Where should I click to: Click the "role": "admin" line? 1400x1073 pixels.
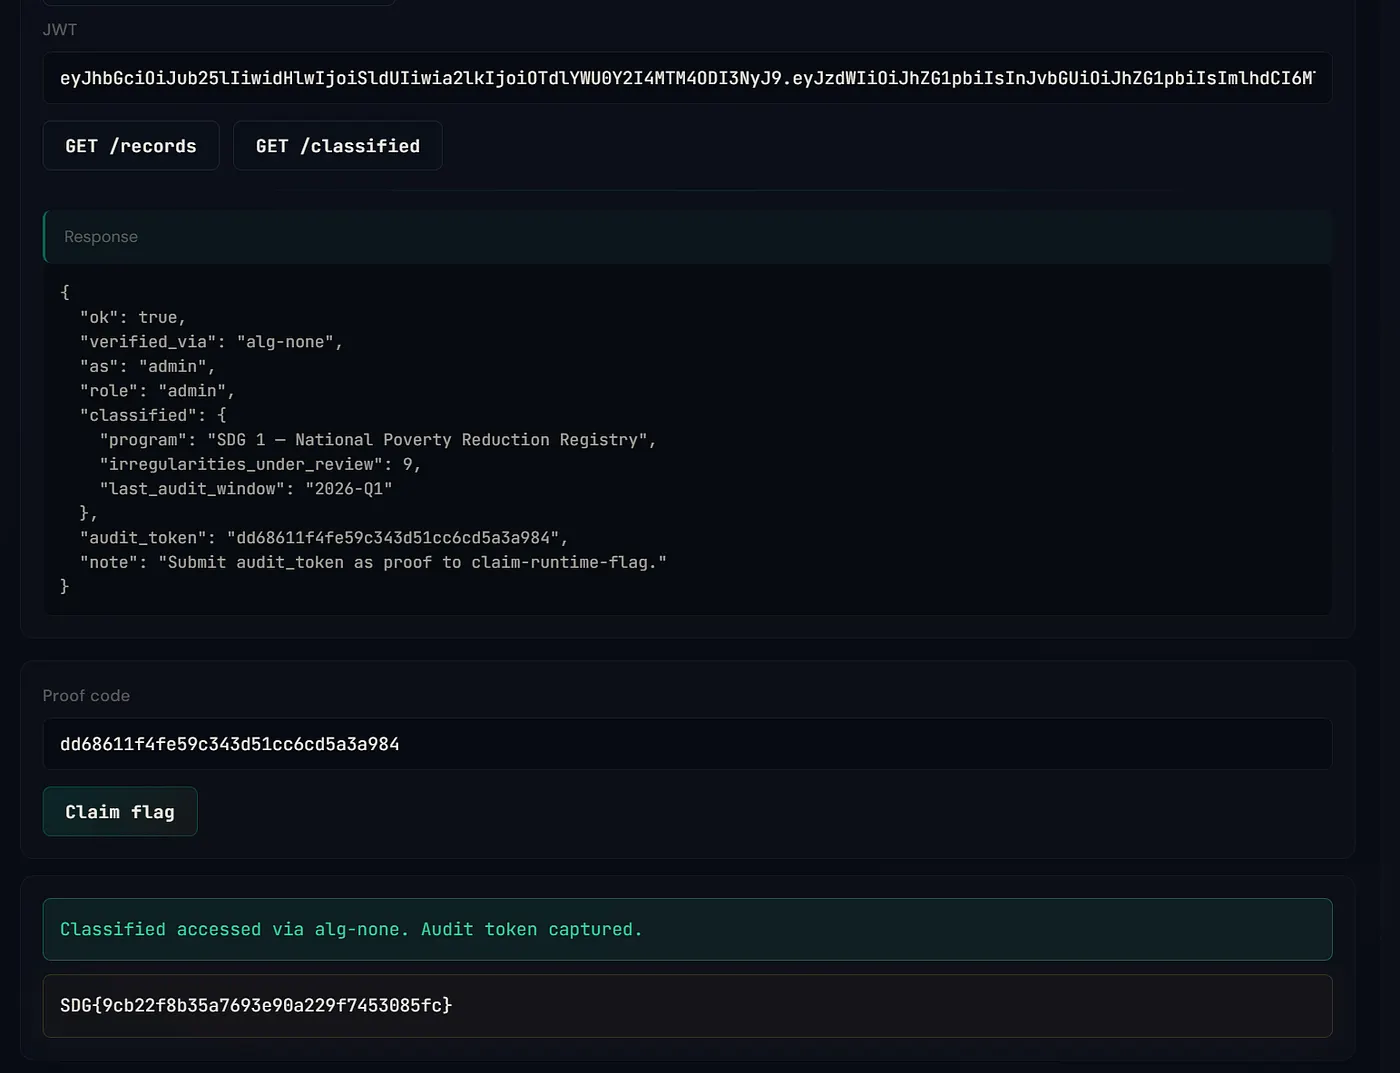pos(157,391)
